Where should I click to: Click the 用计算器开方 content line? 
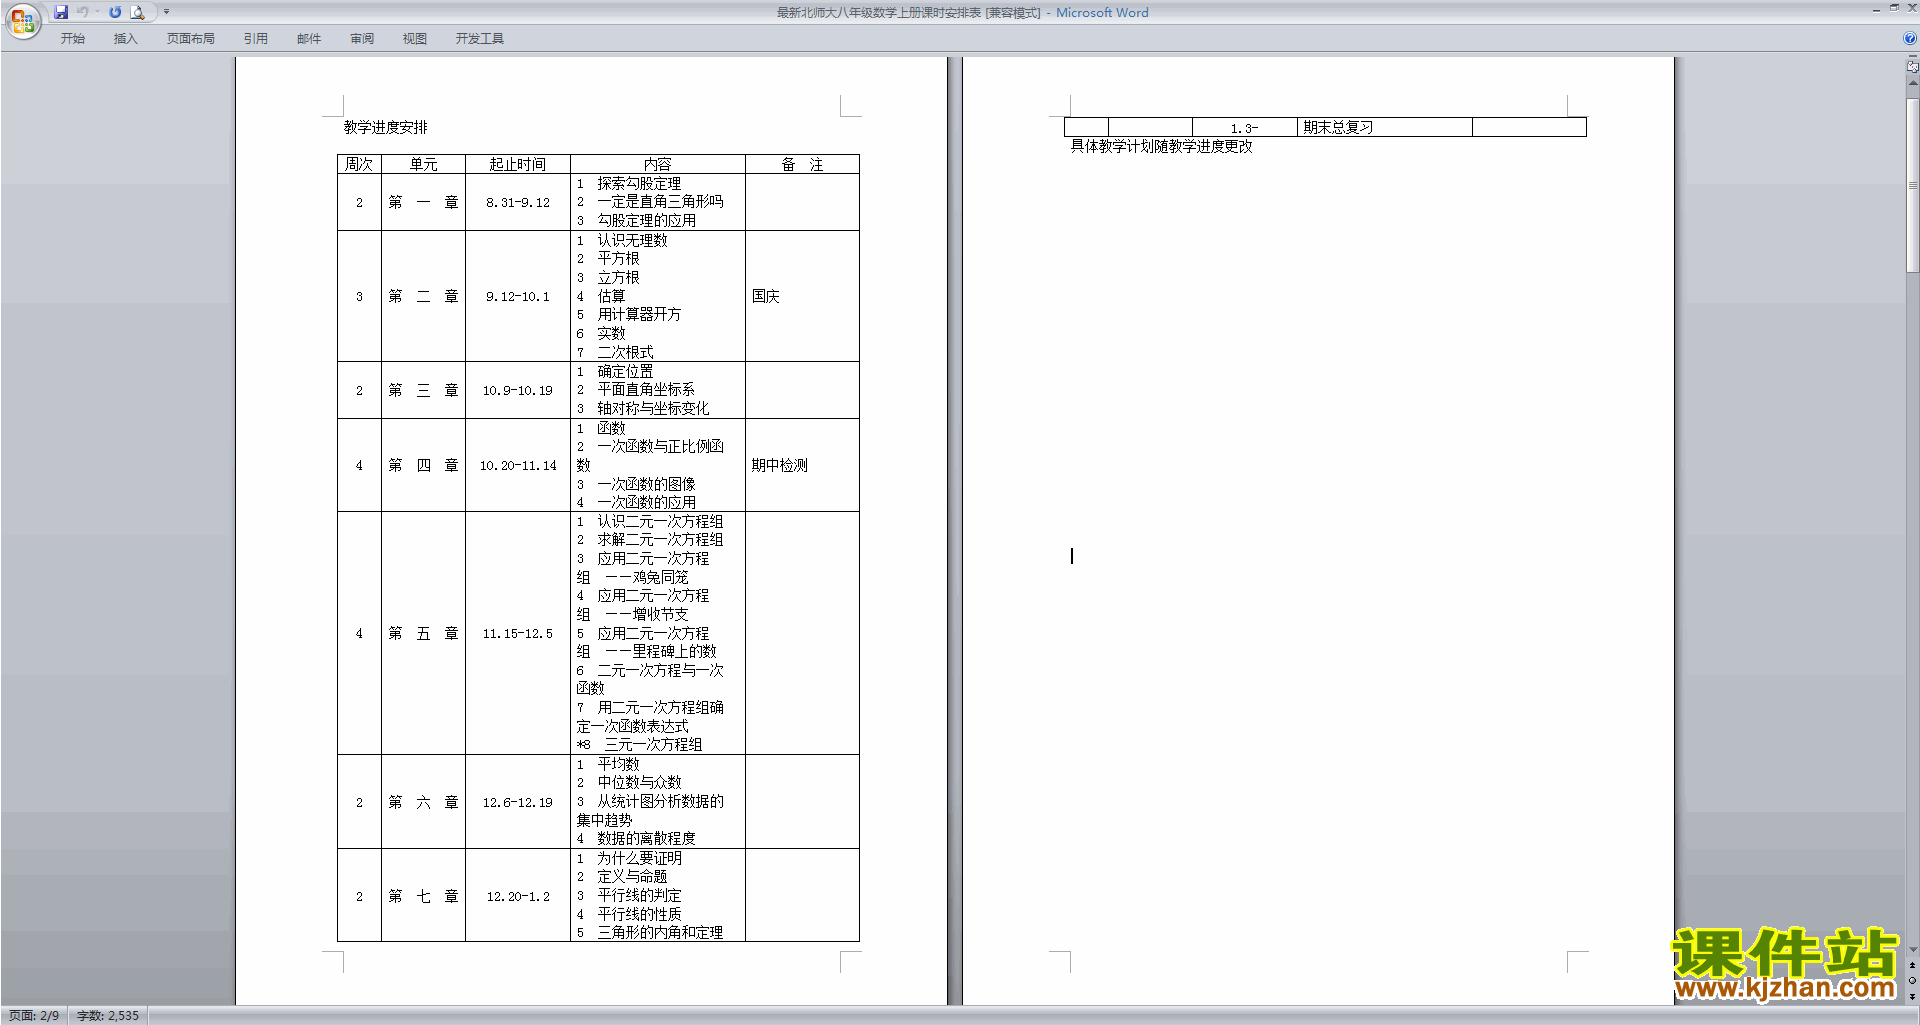click(639, 315)
